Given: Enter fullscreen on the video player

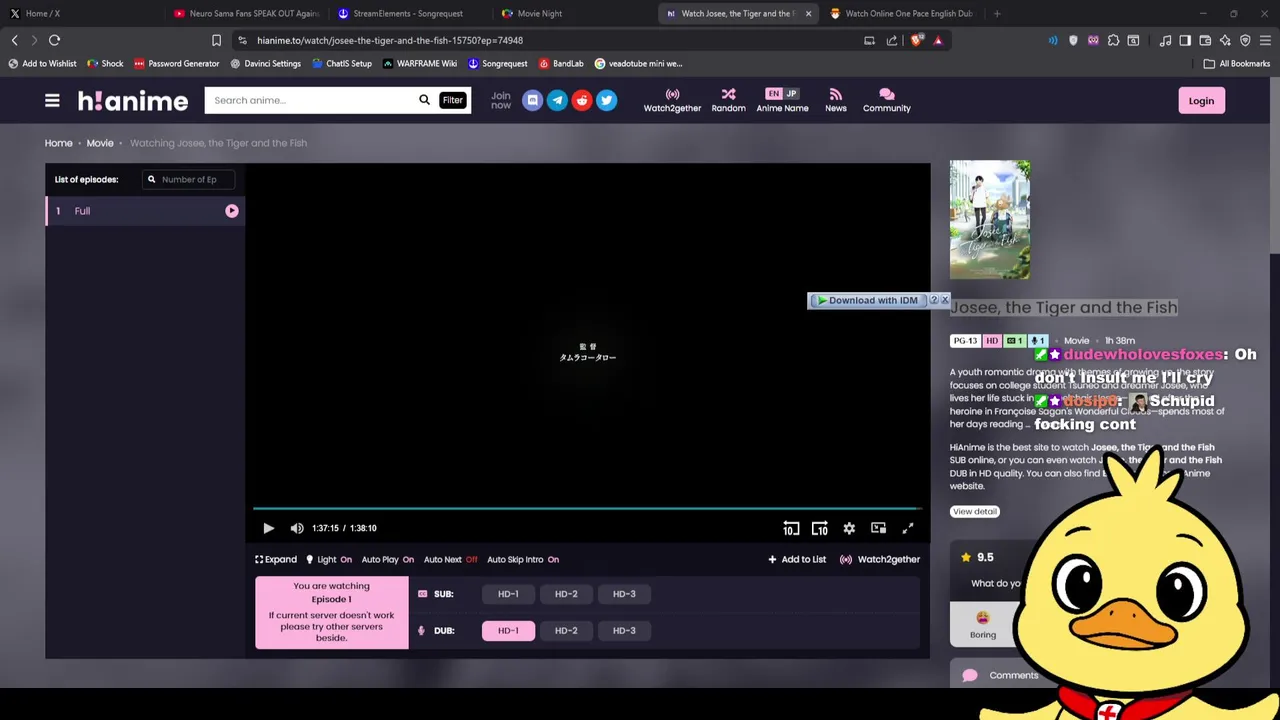Looking at the screenshot, I should [908, 528].
